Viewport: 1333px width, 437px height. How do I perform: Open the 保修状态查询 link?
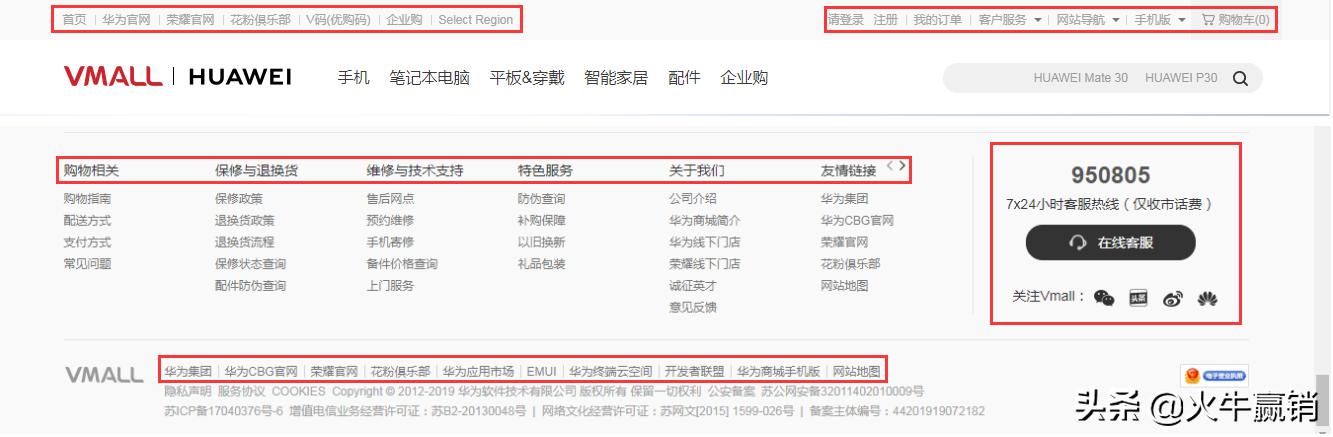(251, 264)
